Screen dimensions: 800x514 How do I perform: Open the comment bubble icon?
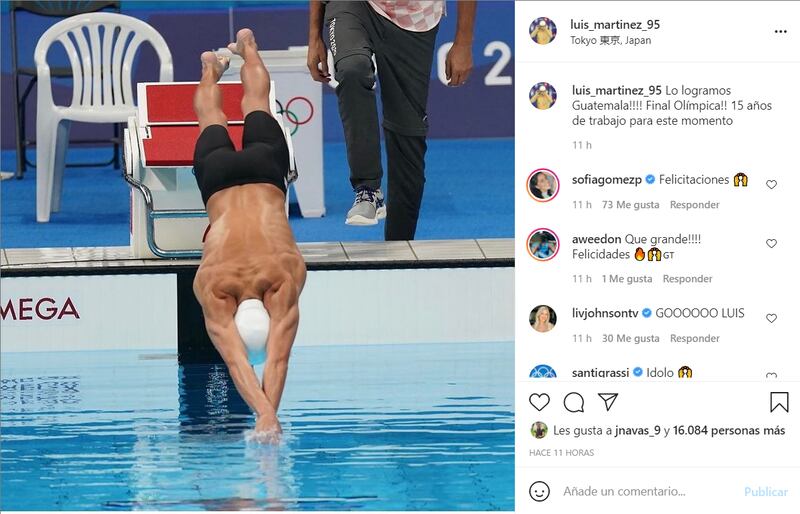pyautogui.click(x=573, y=402)
